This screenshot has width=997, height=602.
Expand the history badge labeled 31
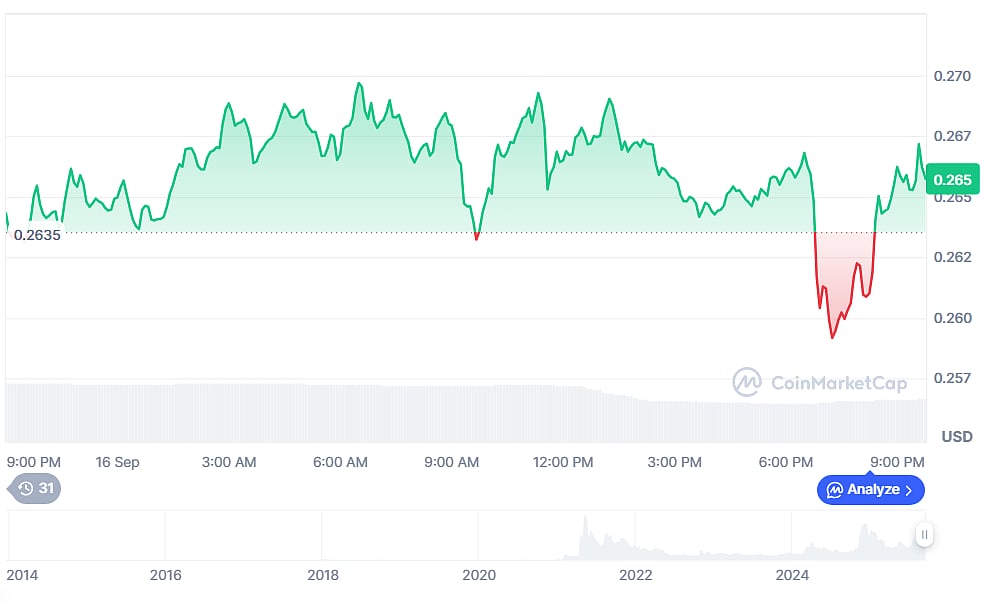(x=35, y=490)
